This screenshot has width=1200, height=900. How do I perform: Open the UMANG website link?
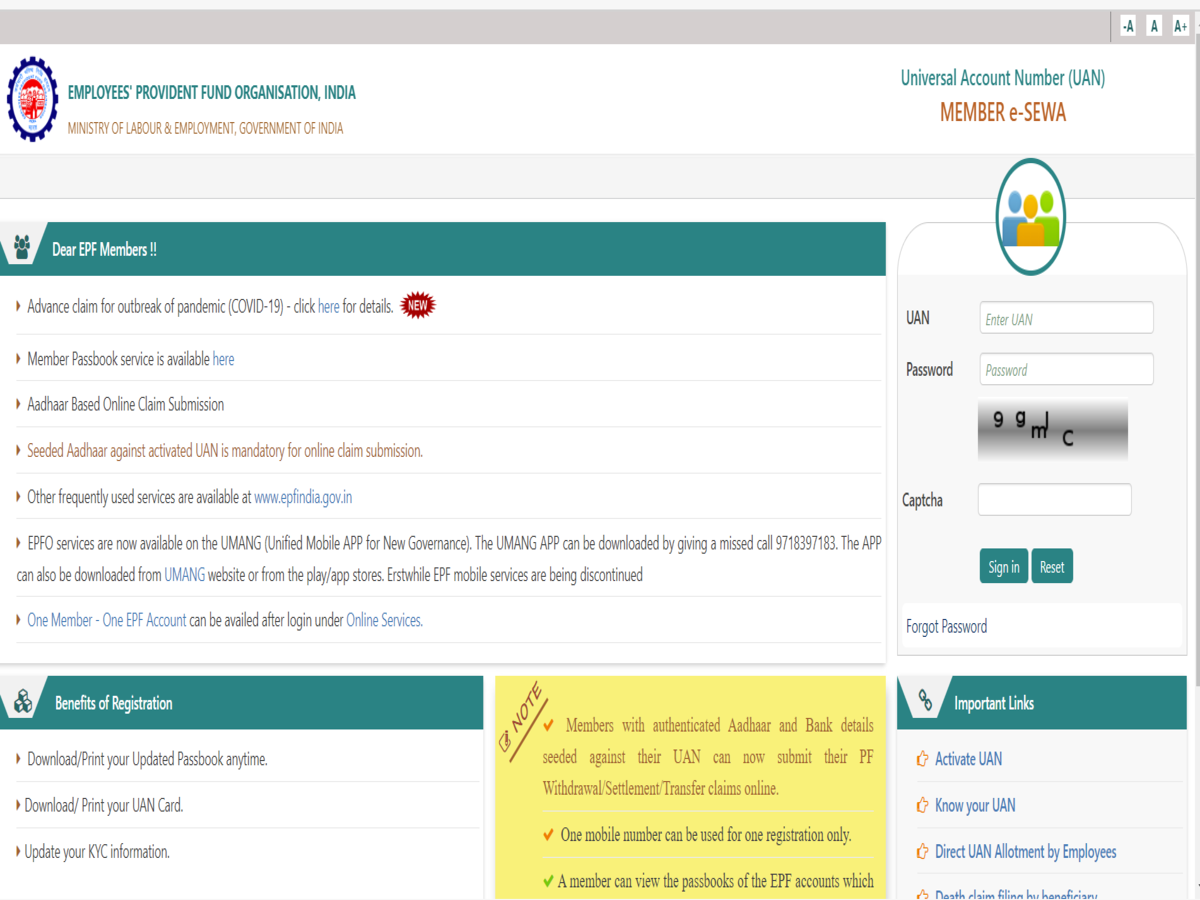(184, 575)
